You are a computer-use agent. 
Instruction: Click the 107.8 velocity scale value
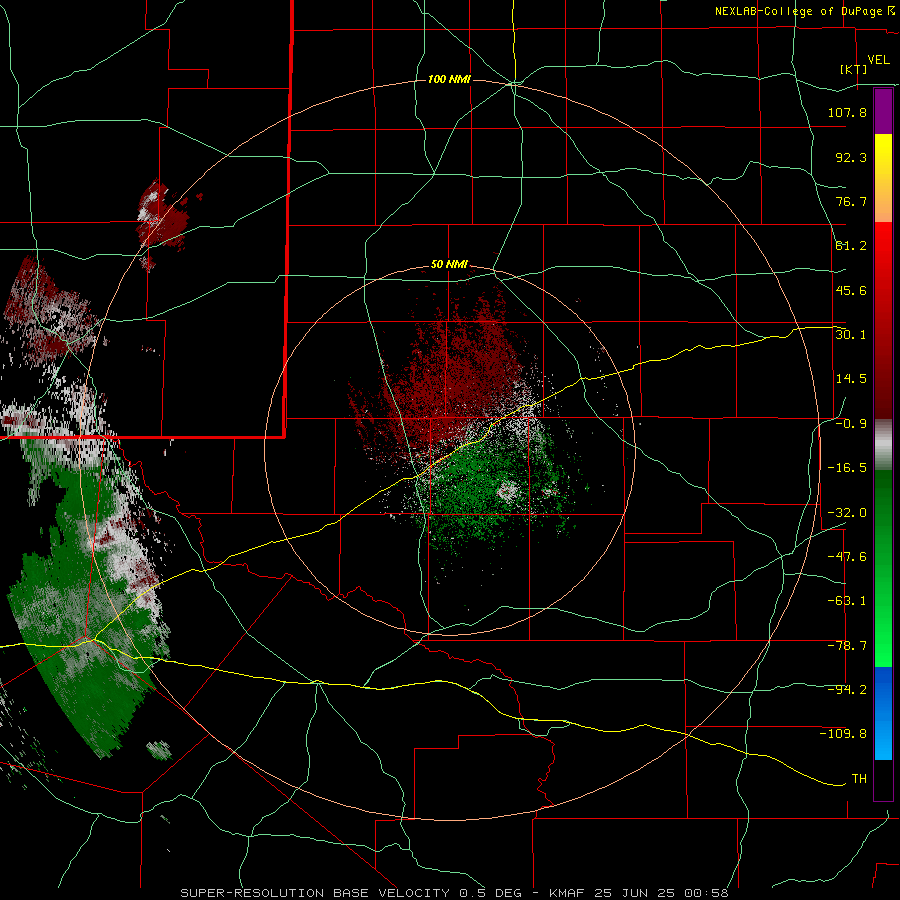pyautogui.click(x=847, y=112)
